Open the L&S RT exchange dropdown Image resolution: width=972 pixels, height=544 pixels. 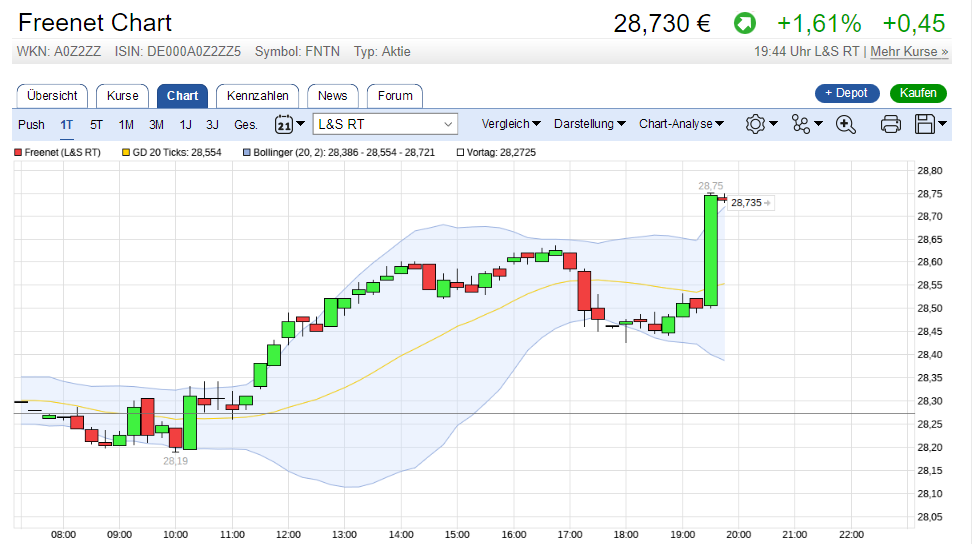pos(386,124)
